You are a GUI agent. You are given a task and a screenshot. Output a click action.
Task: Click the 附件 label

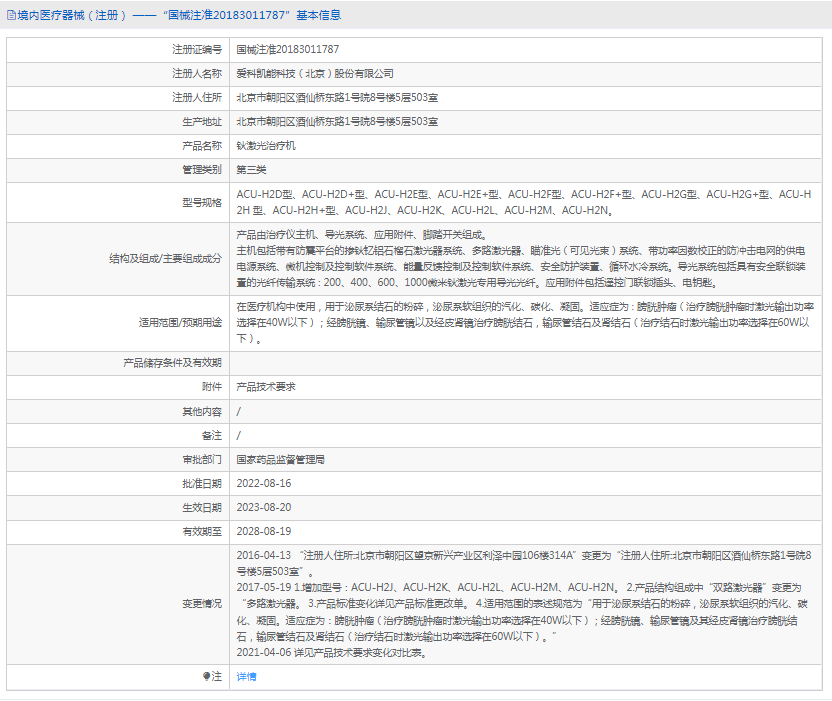(212, 387)
